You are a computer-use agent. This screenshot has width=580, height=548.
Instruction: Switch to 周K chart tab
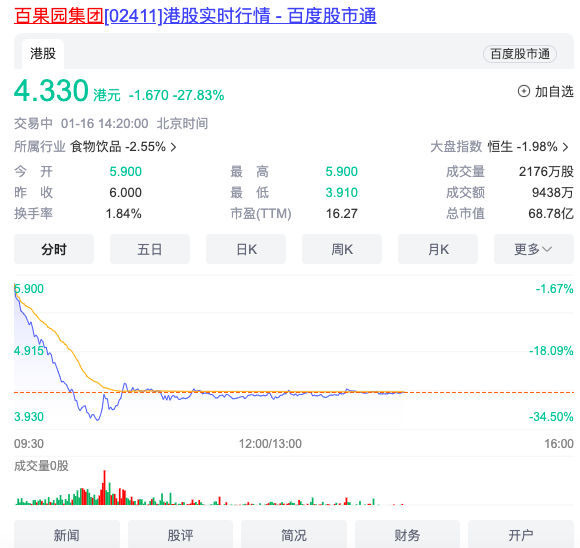pos(342,249)
